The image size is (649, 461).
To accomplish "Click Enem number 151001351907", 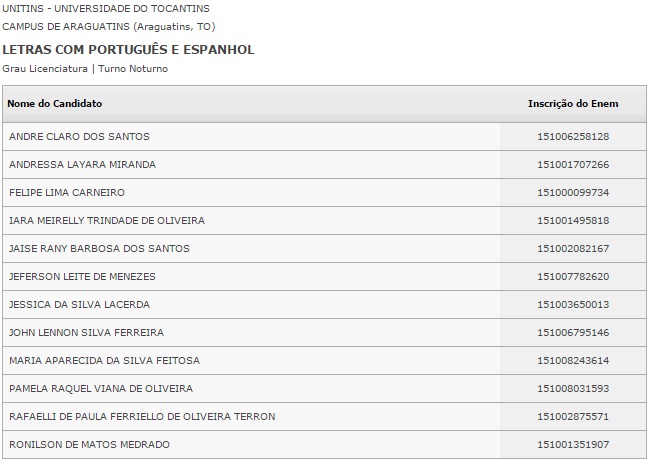I will [x=573, y=444].
